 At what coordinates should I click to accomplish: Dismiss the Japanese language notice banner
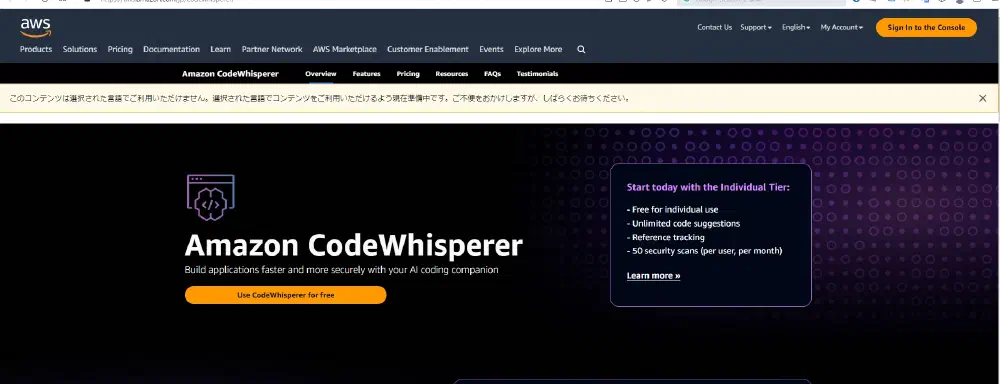982,98
